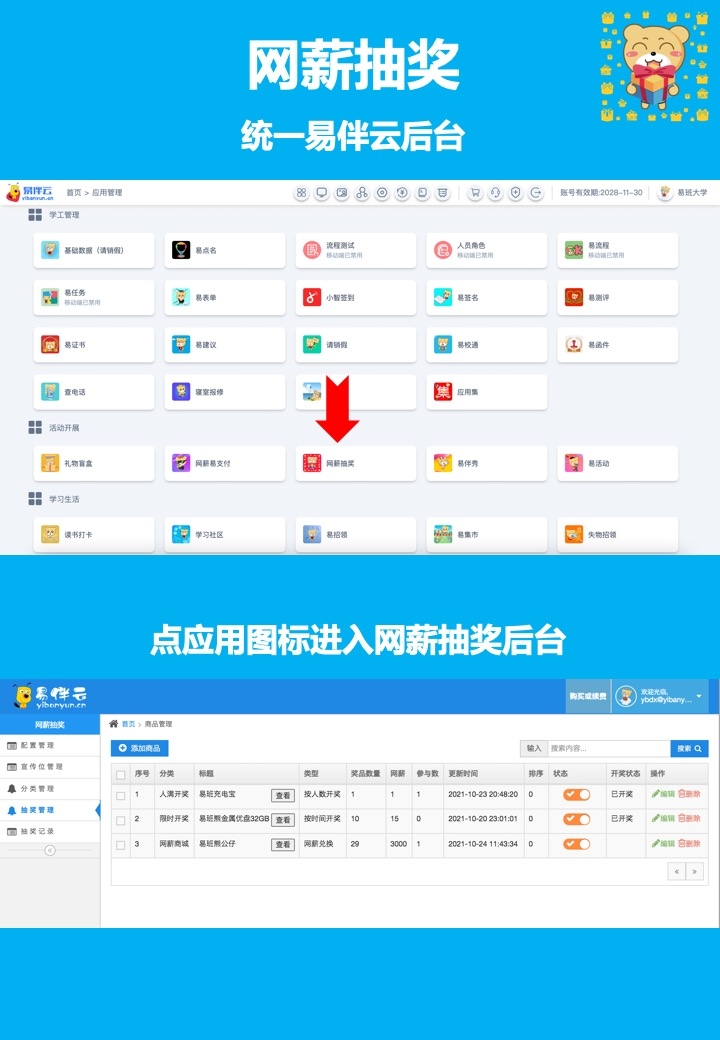This screenshot has width=720, height=1040.
Task: Expand the user account dropdown arrow
Action: click(x=699, y=696)
